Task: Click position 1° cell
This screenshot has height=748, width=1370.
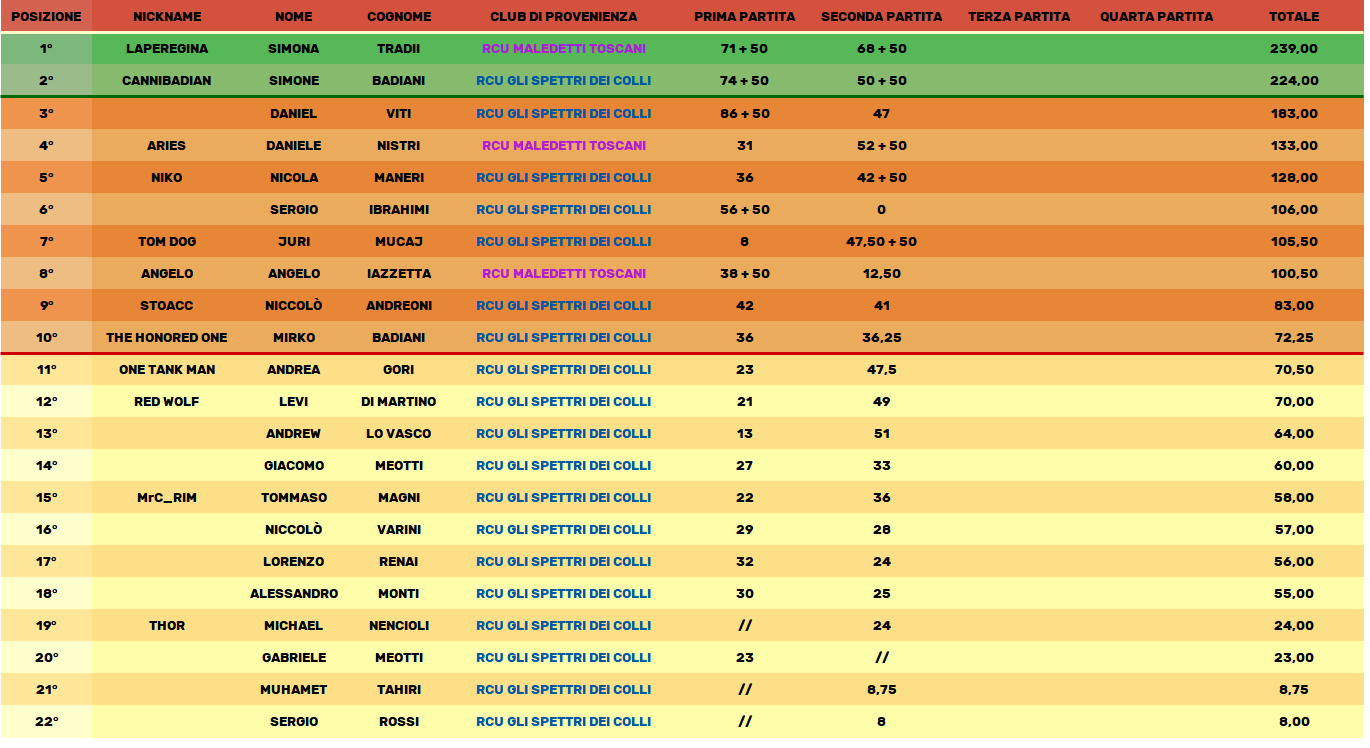Action: 46,49
